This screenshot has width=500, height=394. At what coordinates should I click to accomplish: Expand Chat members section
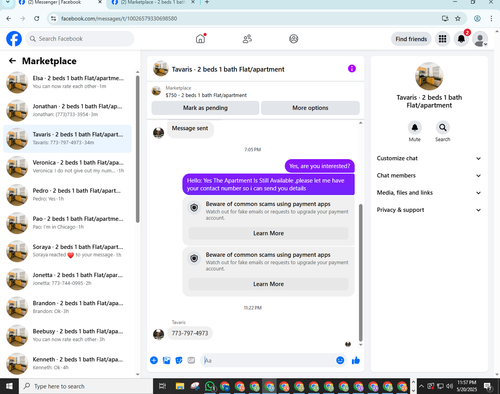pyautogui.click(x=429, y=175)
